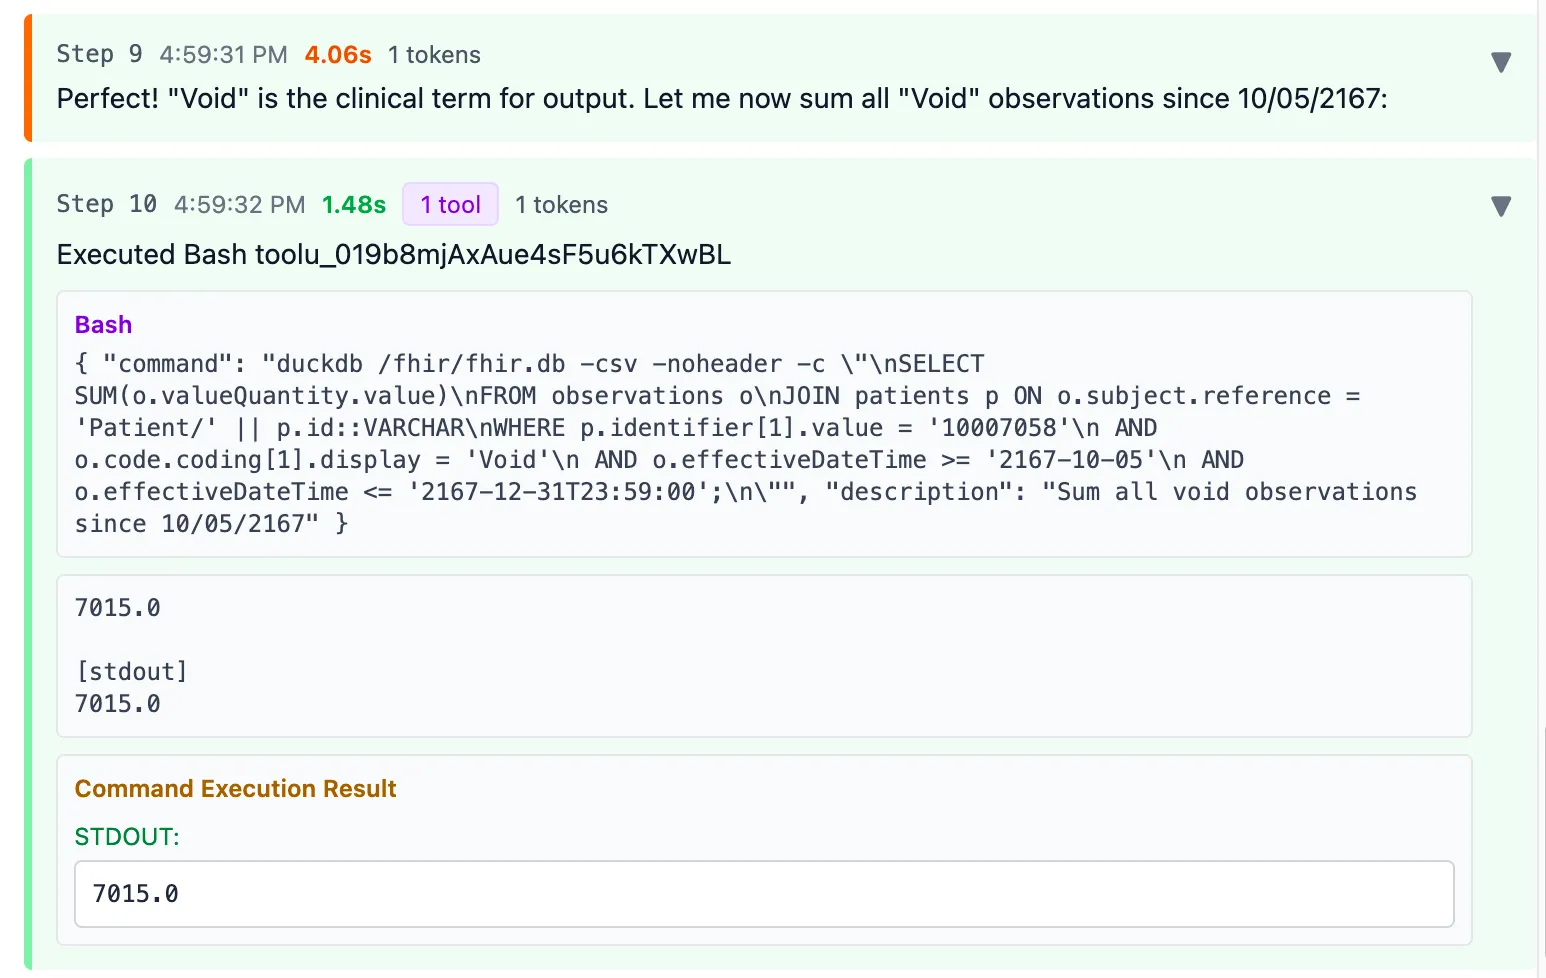Collapse Step 10 using its triangle arrow

coord(1500,206)
